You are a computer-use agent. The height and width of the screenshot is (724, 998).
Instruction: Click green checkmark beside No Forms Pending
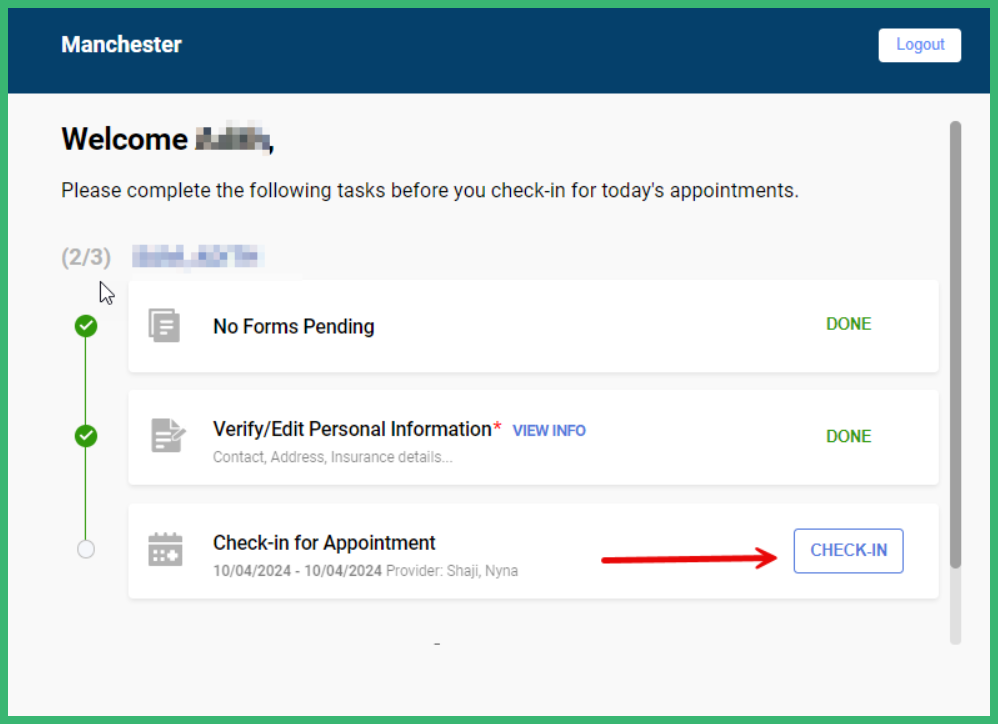[86, 326]
